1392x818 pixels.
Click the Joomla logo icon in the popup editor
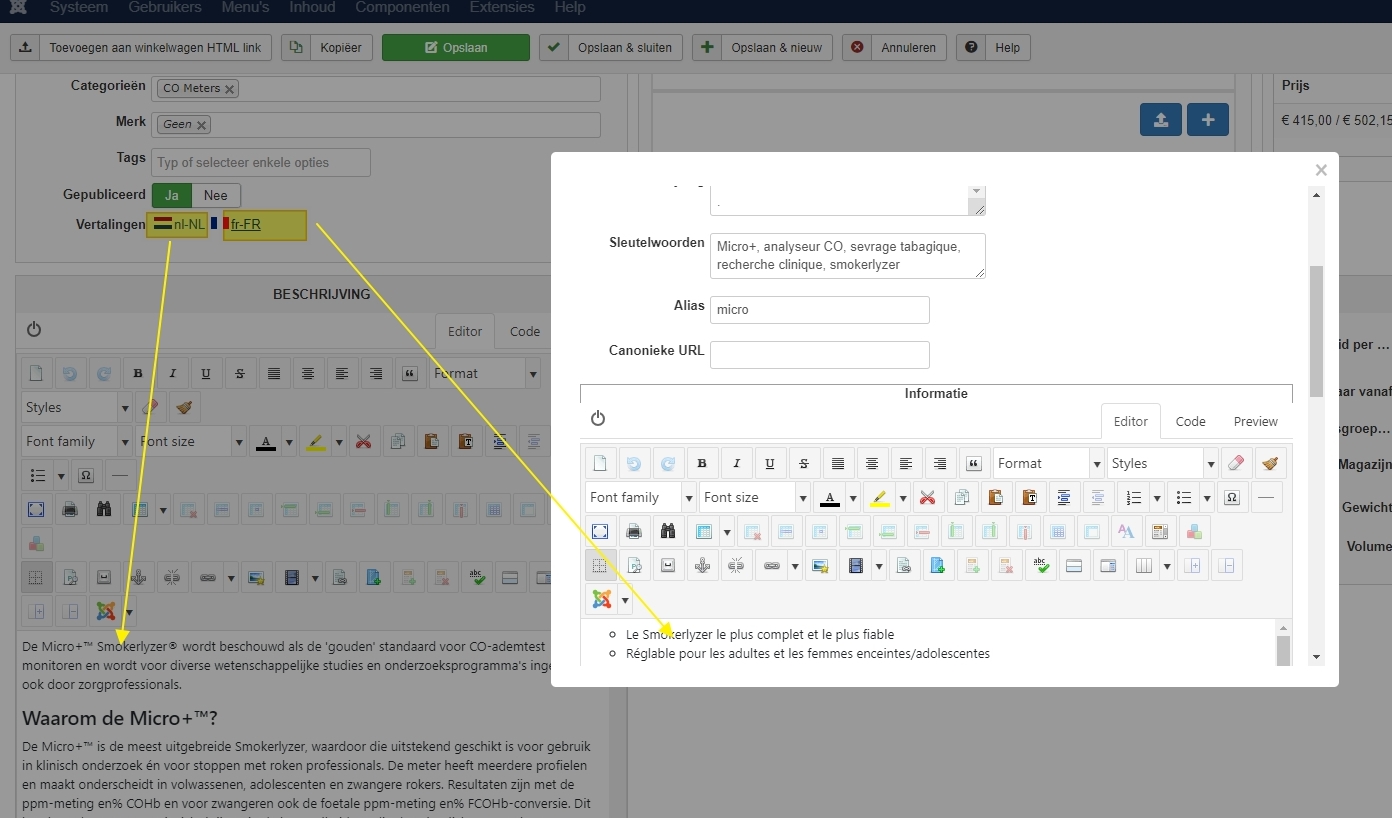coord(601,599)
